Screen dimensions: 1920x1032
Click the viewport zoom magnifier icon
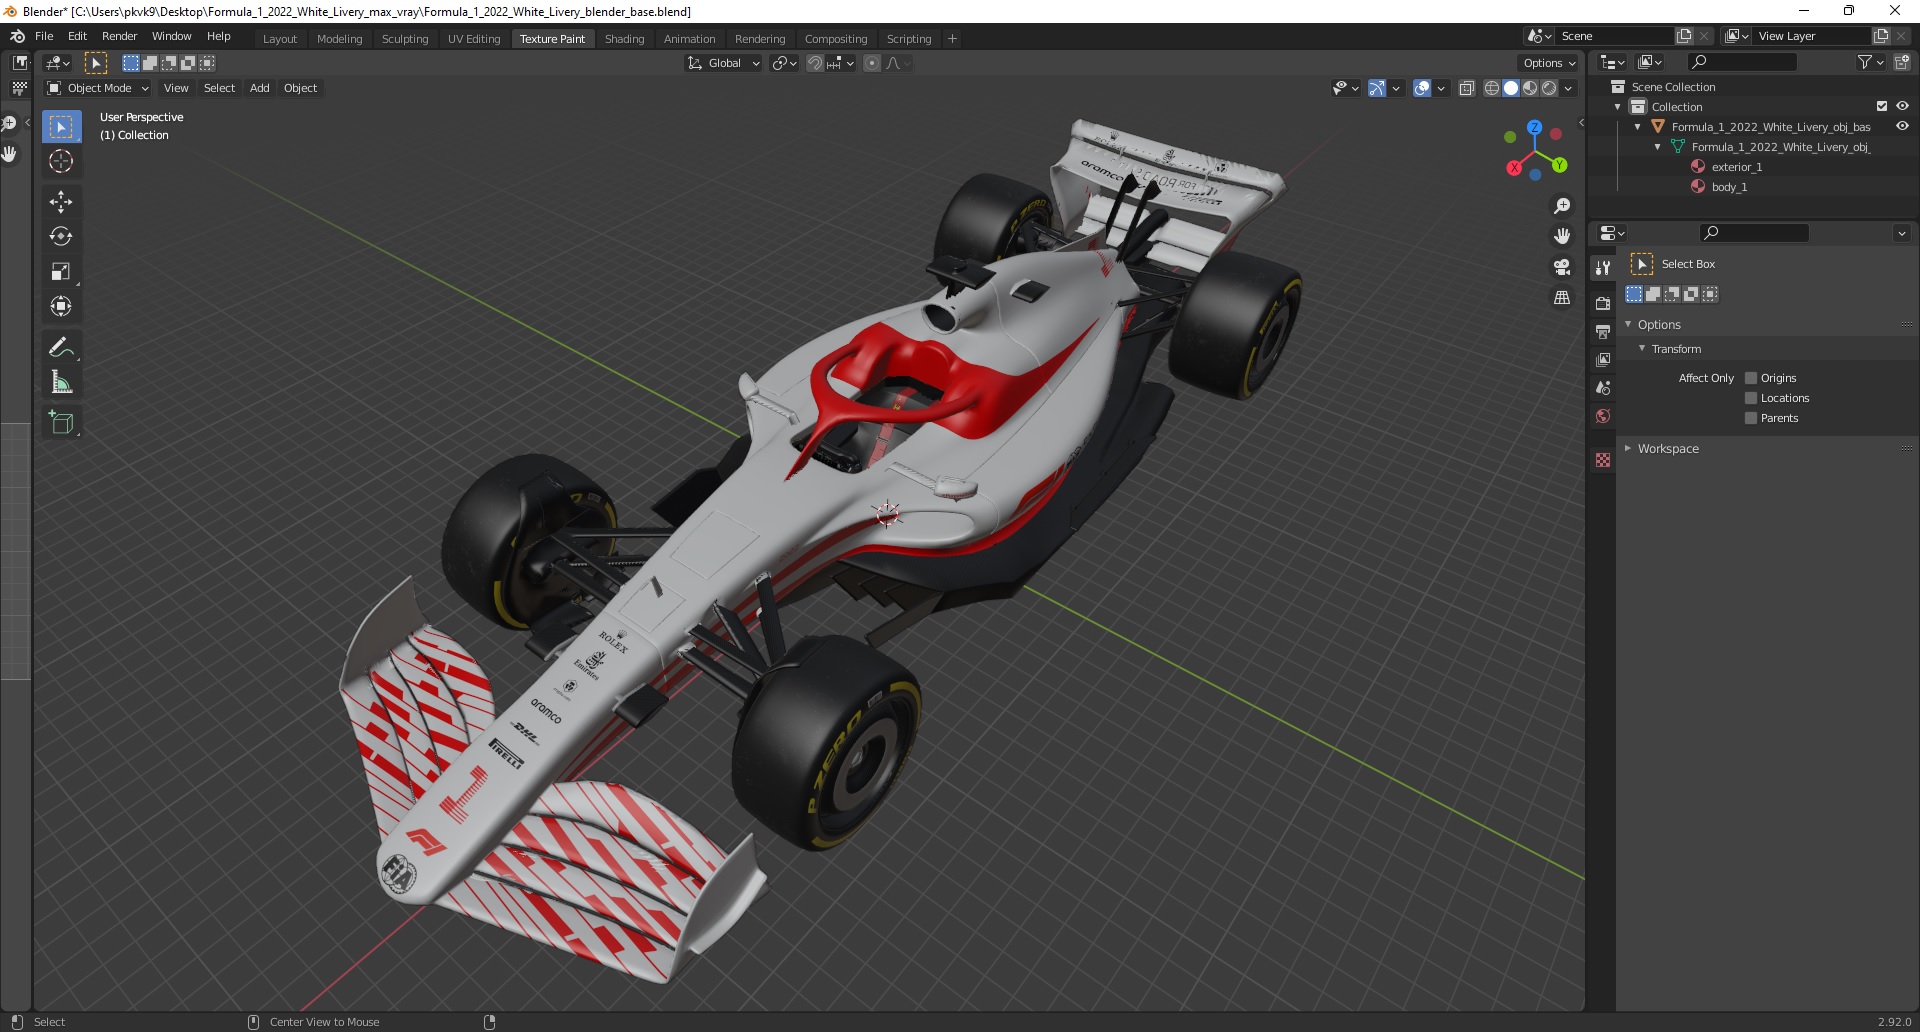click(1562, 206)
